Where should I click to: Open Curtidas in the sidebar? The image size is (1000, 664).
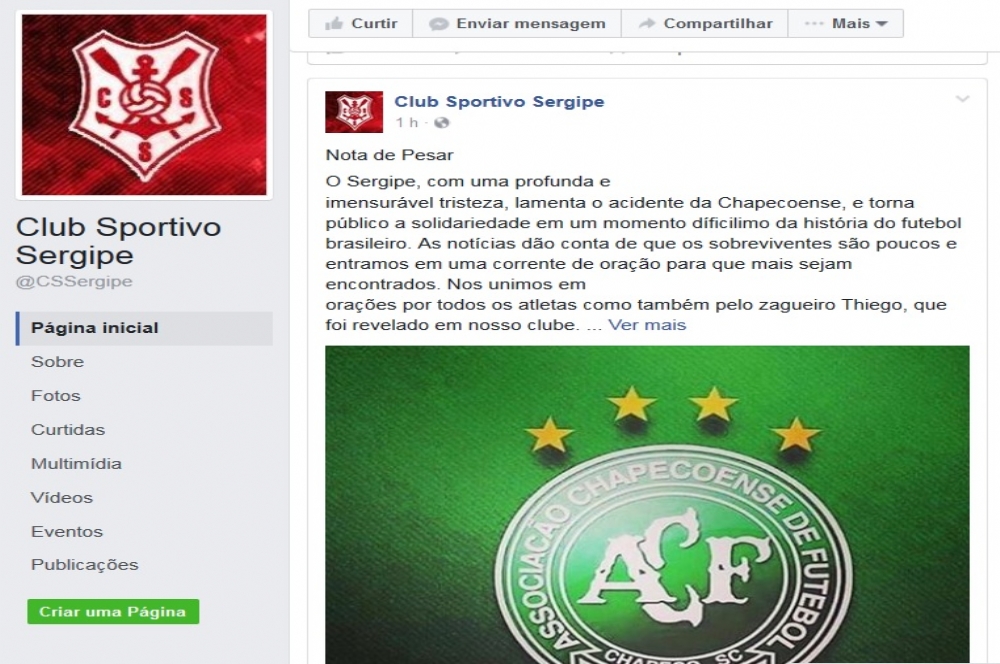pos(68,429)
